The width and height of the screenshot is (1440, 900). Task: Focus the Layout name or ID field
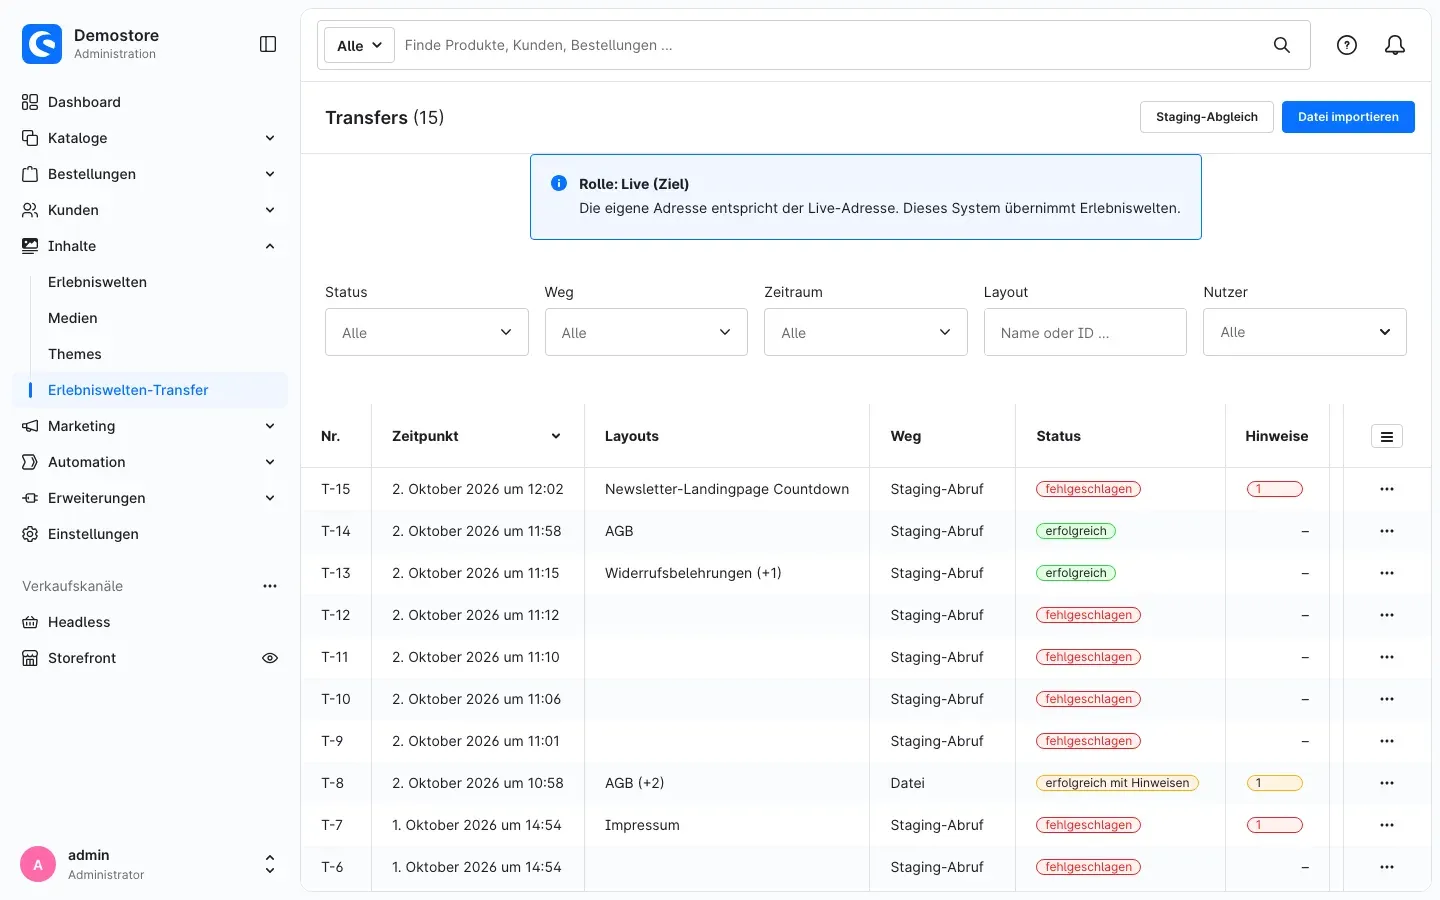[1085, 332]
